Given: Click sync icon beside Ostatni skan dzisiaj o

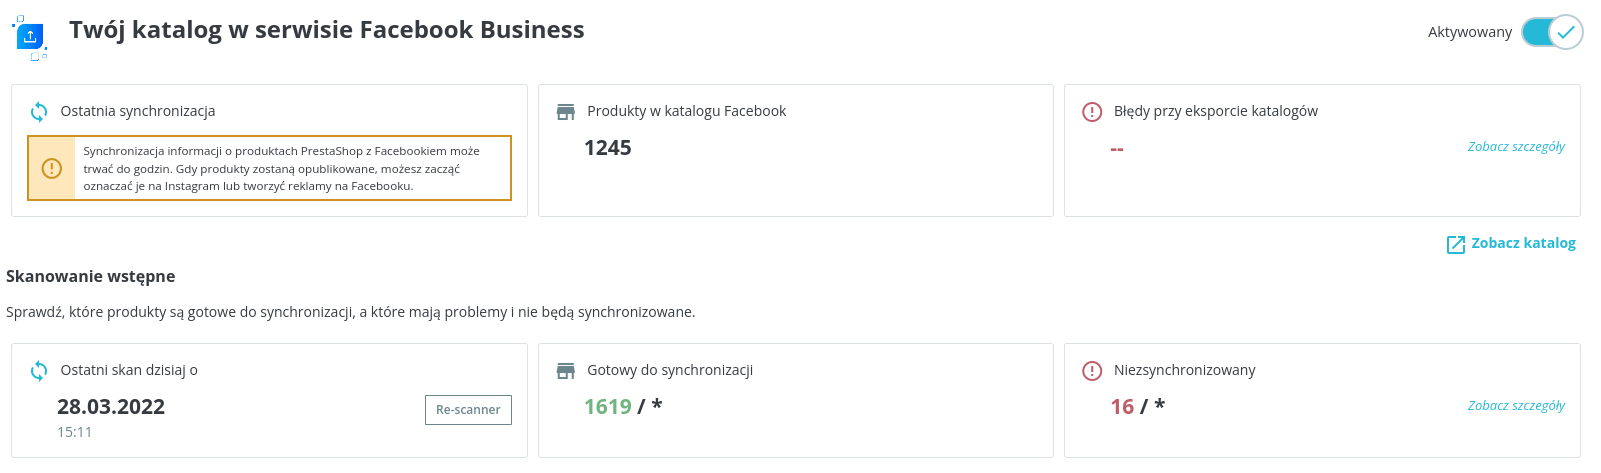Looking at the screenshot, I should point(39,370).
